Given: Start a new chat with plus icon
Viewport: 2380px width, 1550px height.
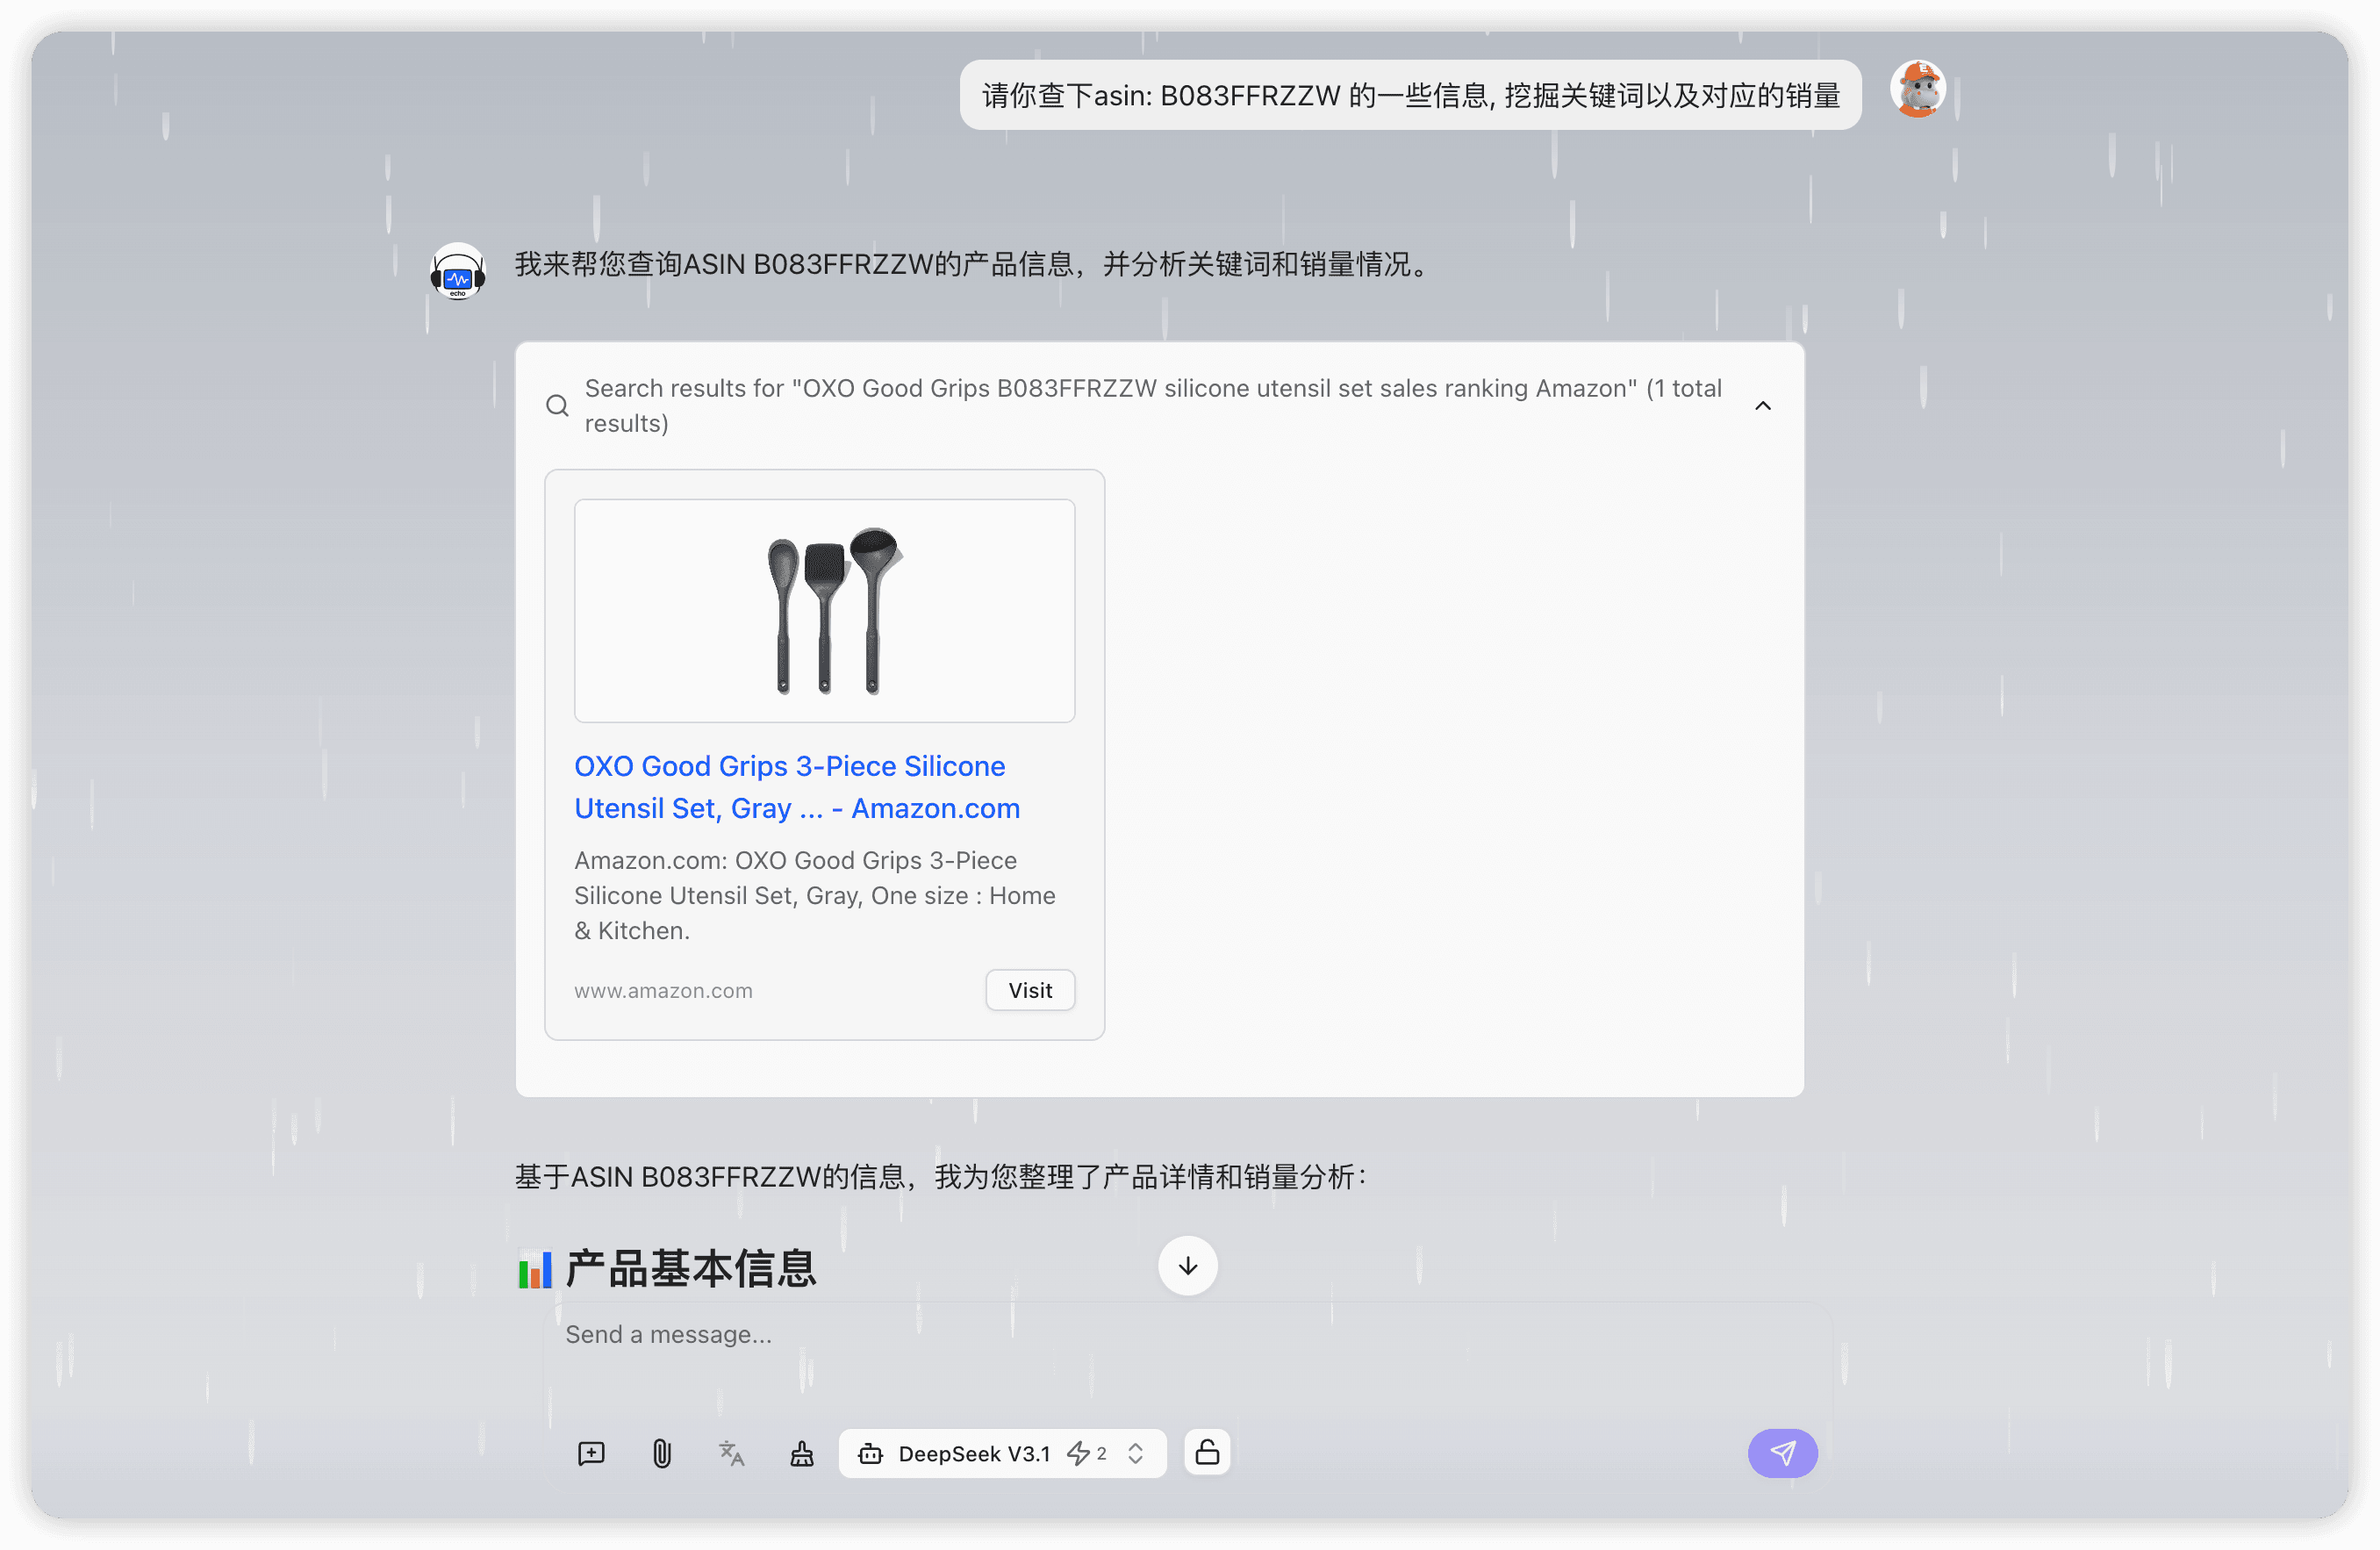Looking at the screenshot, I should tap(591, 1453).
